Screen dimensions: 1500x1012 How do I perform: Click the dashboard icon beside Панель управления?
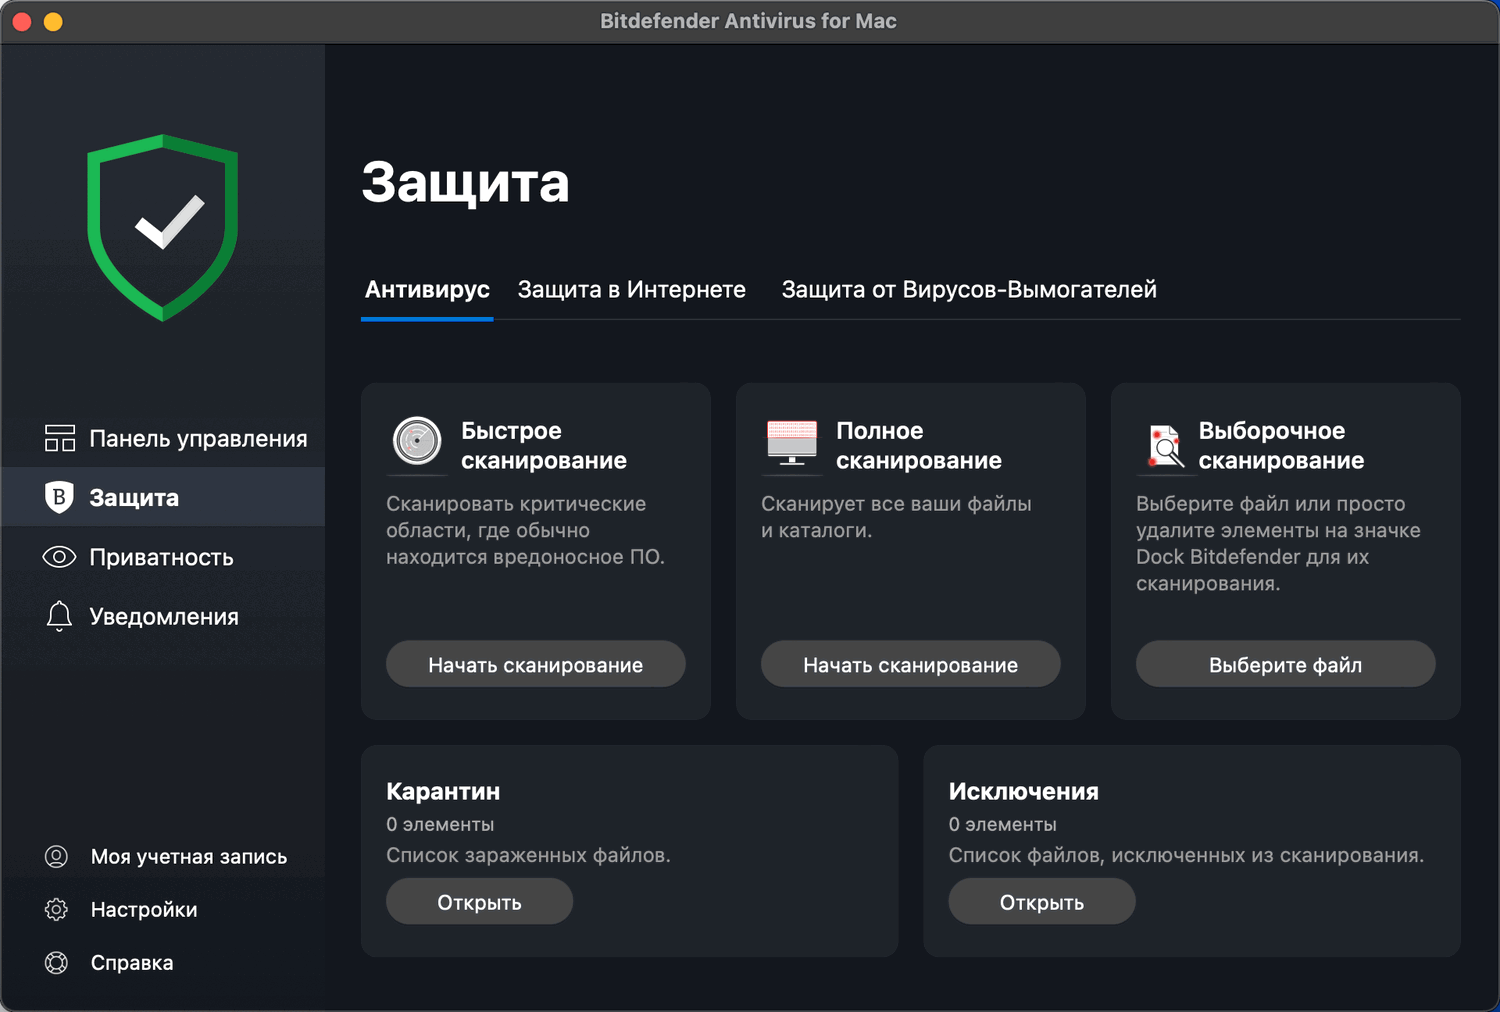[60, 438]
